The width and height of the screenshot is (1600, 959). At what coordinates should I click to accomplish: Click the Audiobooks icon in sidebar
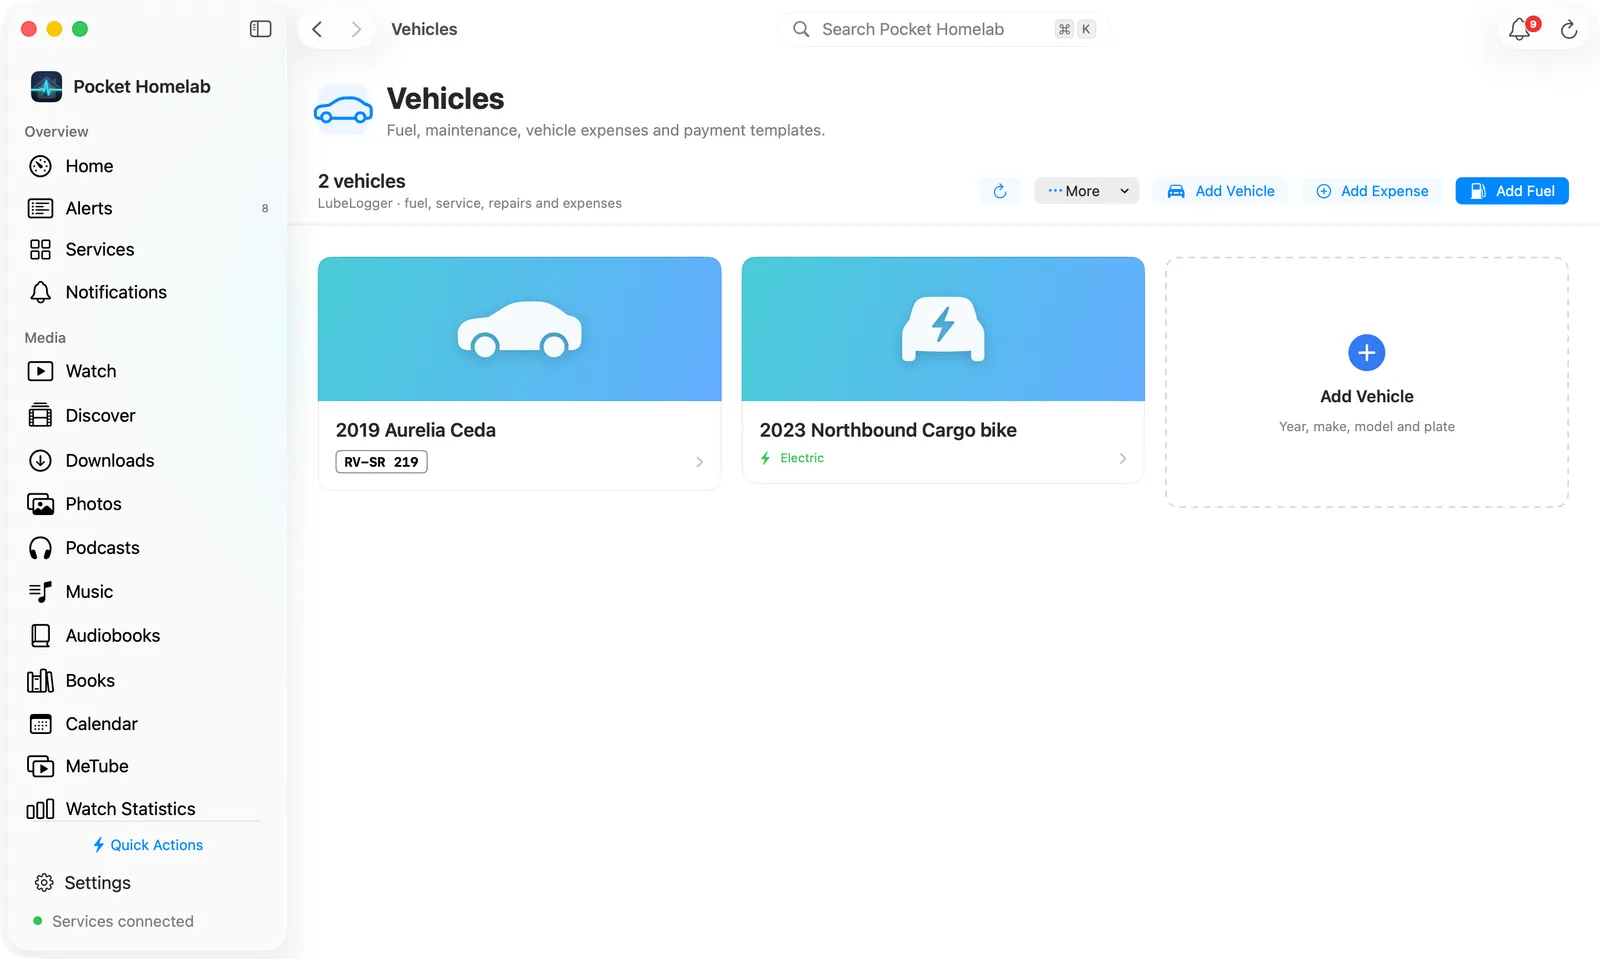click(40, 636)
